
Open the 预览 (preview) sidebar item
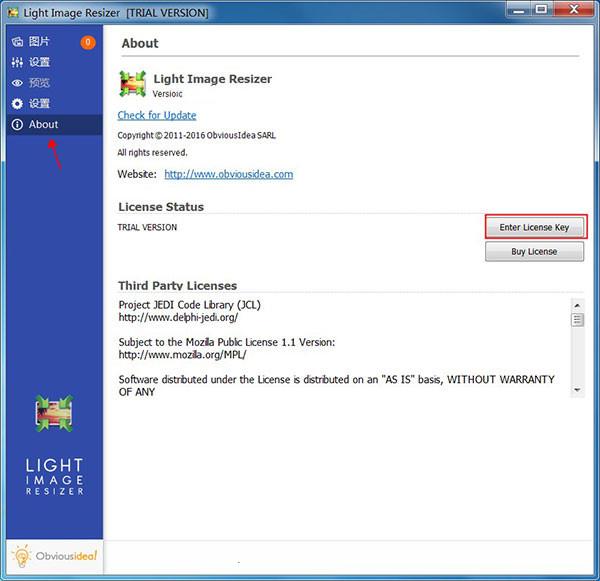54,83
